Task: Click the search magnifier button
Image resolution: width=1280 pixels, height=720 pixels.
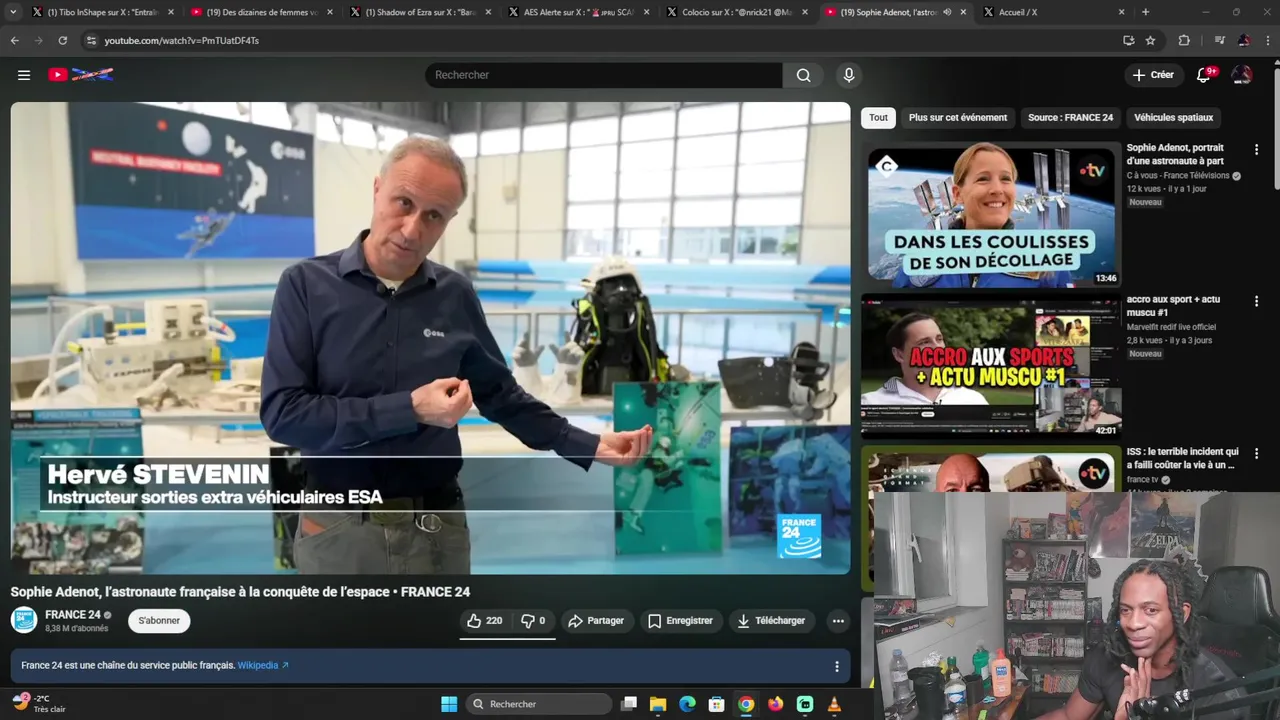Action: click(804, 75)
